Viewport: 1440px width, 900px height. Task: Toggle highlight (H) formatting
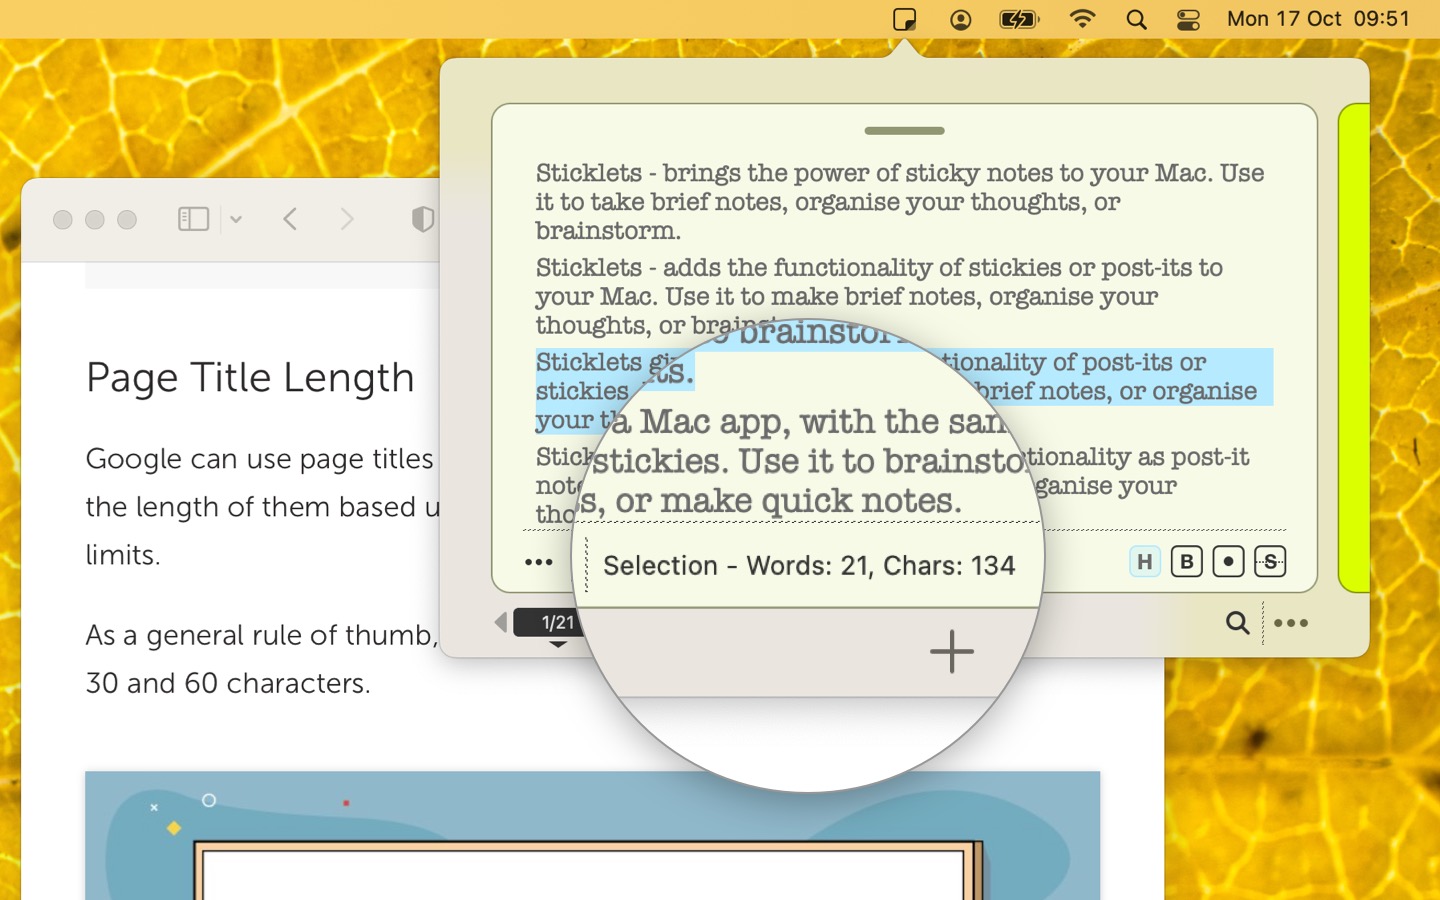(x=1144, y=562)
